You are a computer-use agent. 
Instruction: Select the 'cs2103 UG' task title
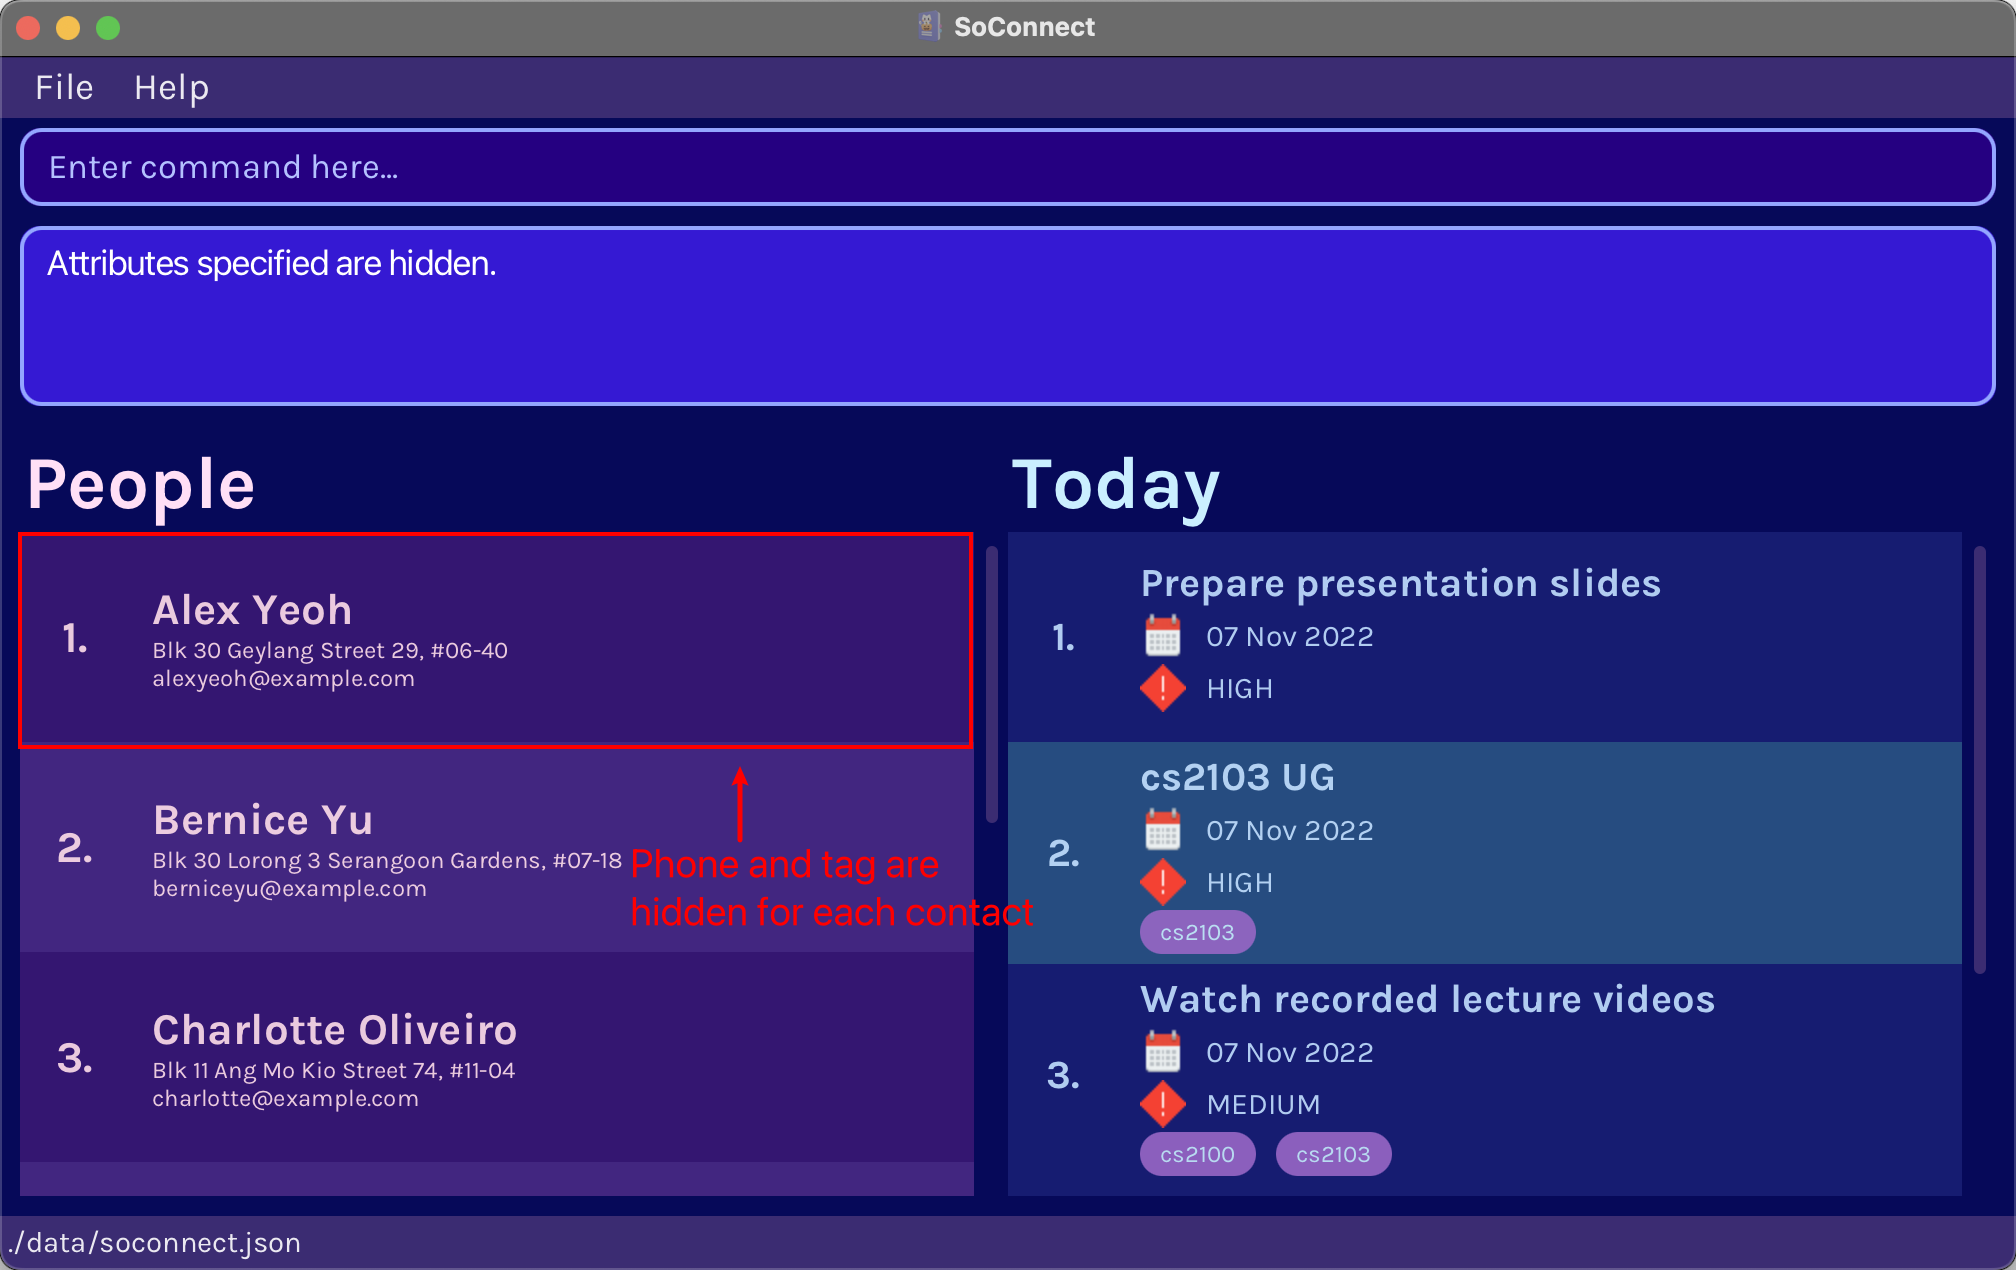pos(1237,777)
